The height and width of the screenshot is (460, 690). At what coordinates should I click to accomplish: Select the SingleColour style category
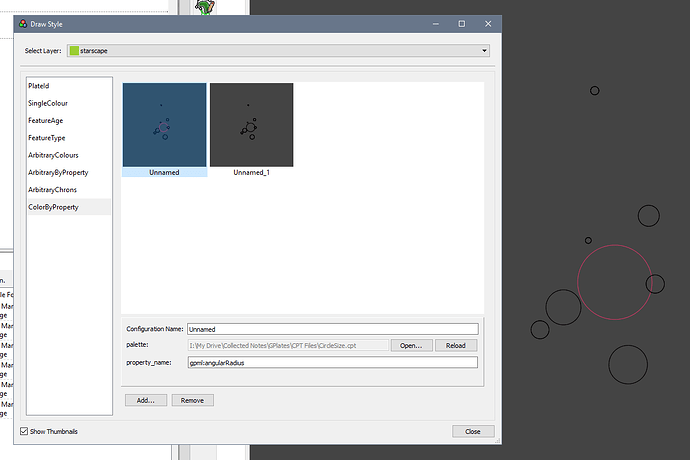69,103
